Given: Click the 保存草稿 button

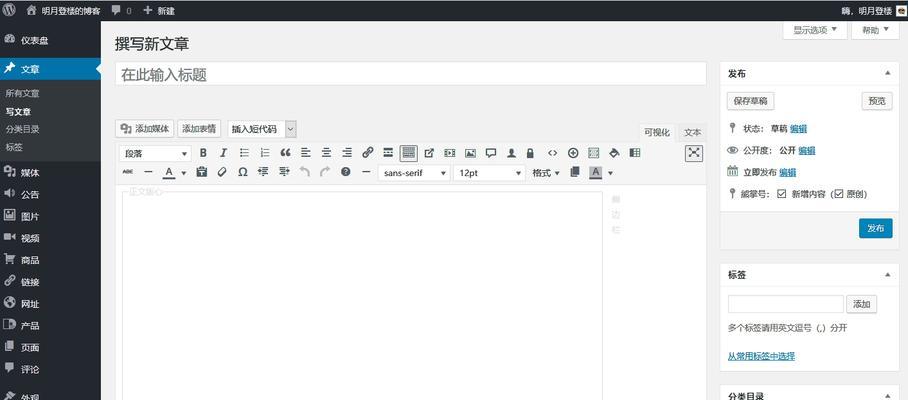Looking at the screenshot, I should point(750,101).
